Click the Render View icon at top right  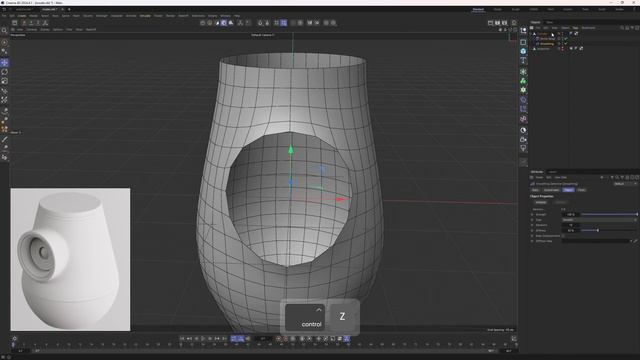point(490,23)
